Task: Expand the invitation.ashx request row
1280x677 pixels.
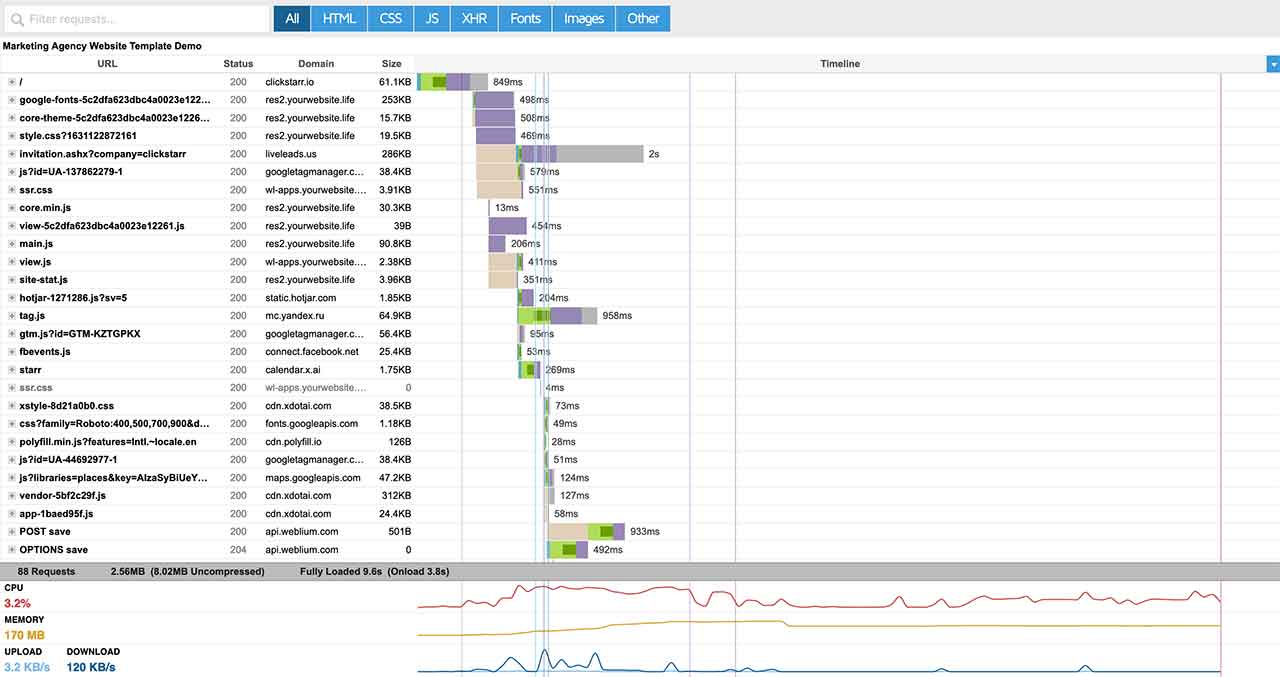Action: click(12, 154)
